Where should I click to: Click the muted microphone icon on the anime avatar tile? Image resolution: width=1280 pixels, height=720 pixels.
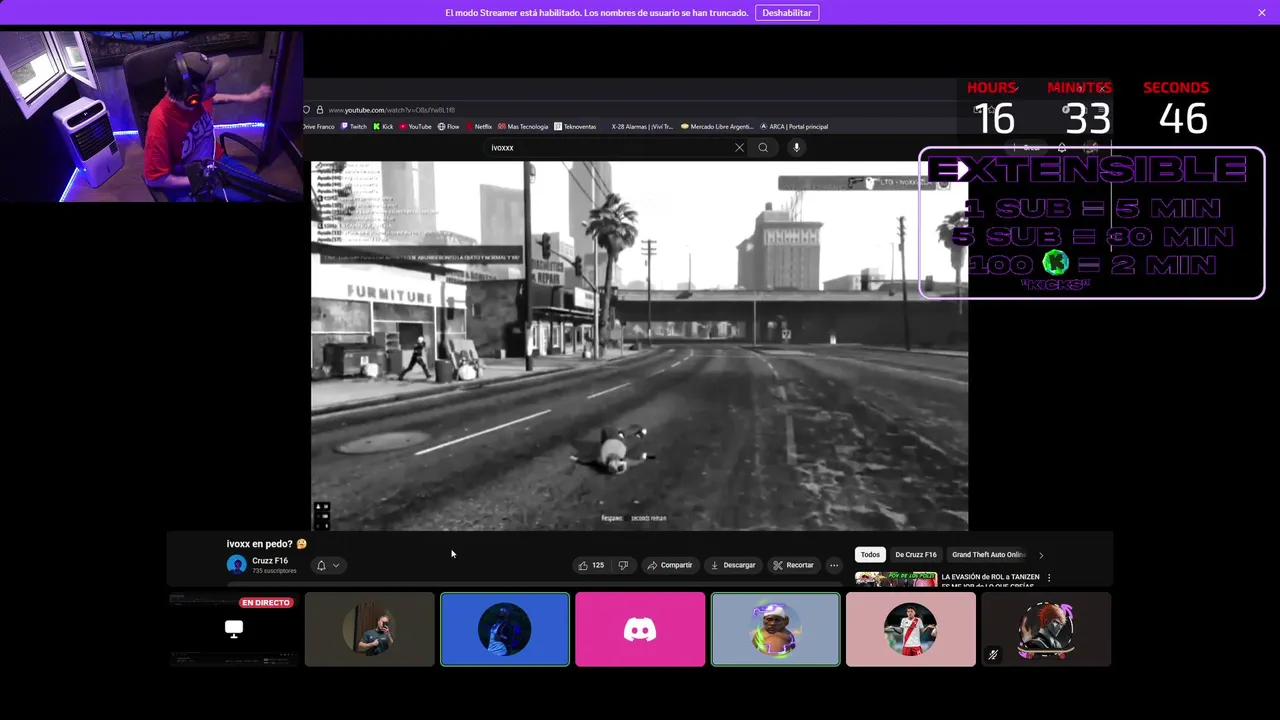pyautogui.click(x=993, y=655)
